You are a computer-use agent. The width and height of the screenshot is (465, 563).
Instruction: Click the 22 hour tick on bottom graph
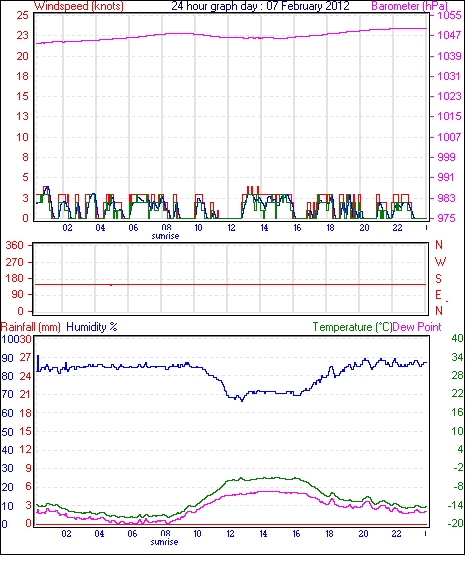click(x=396, y=534)
